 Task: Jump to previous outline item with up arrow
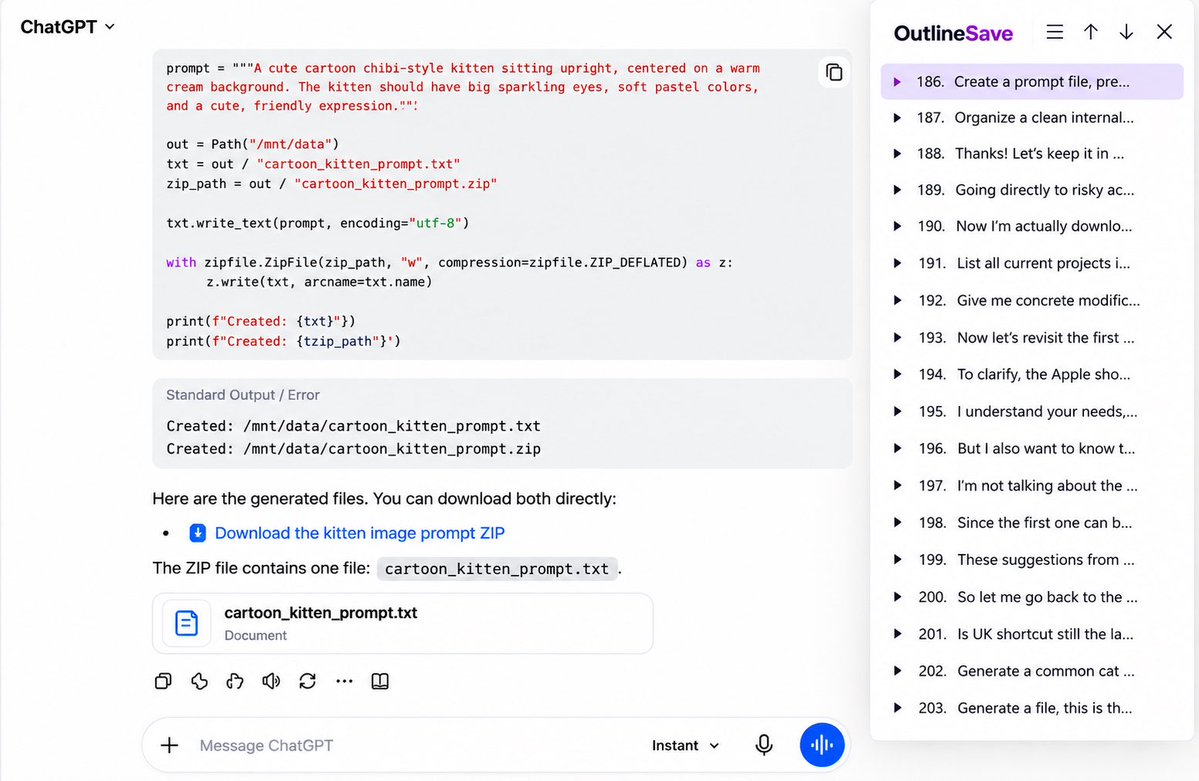pos(1090,32)
